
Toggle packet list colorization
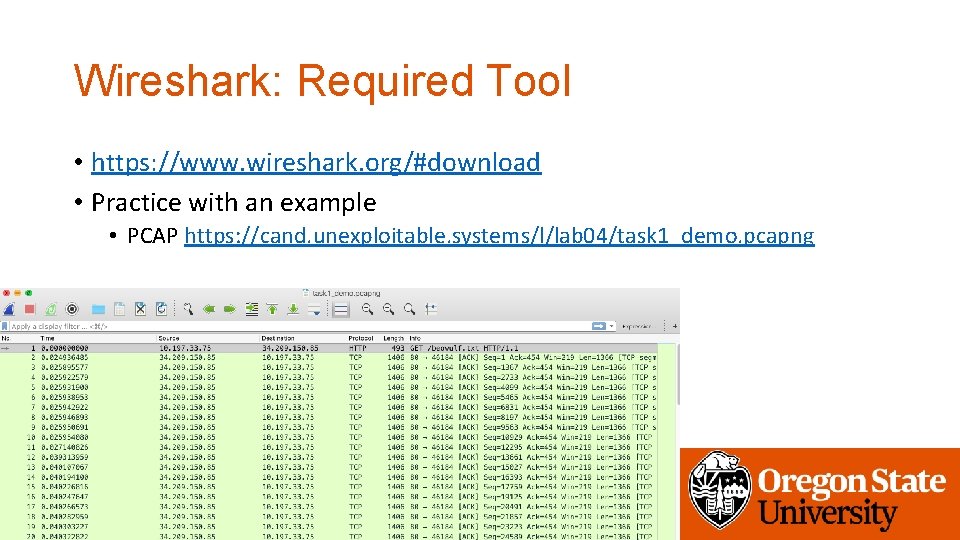pos(341,310)
